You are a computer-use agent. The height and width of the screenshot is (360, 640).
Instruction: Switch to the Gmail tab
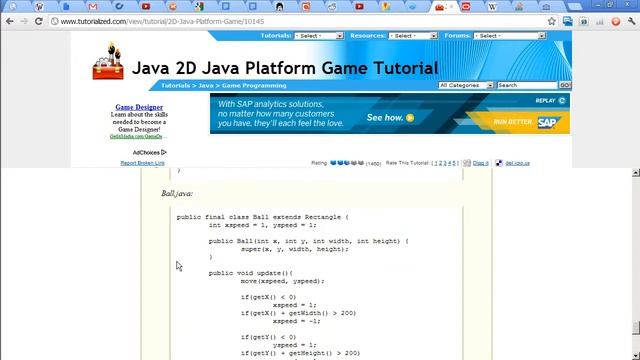click(x=93, y=7)
